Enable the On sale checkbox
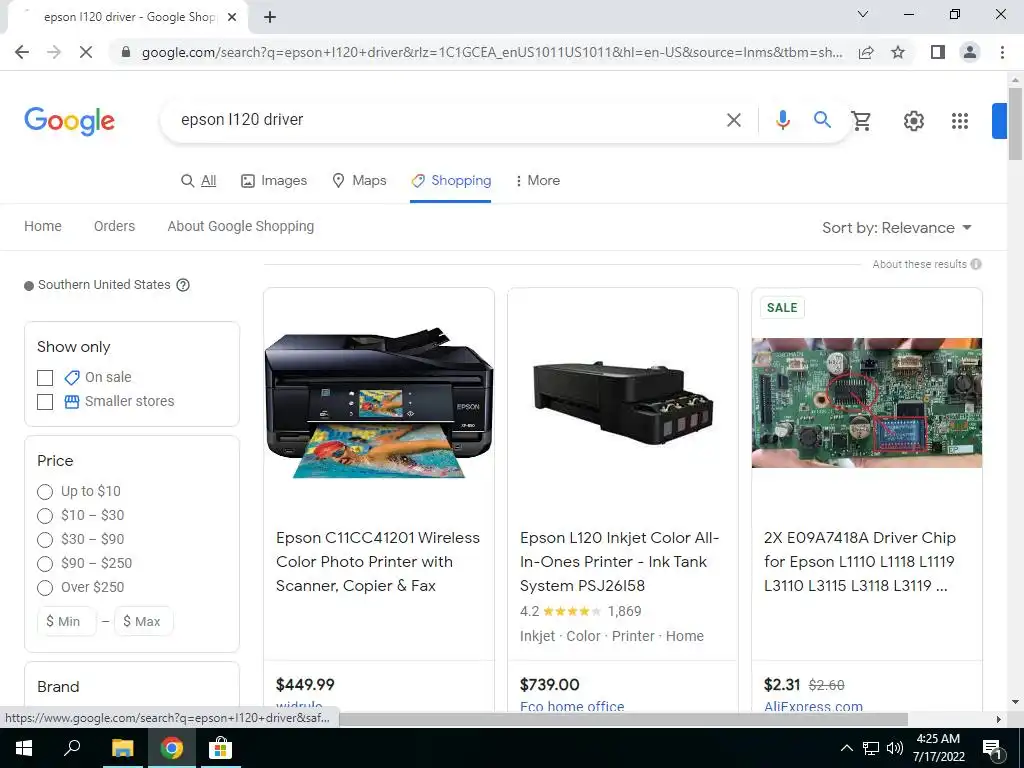Screen dimensions: 1024x768 click(45, 377)
